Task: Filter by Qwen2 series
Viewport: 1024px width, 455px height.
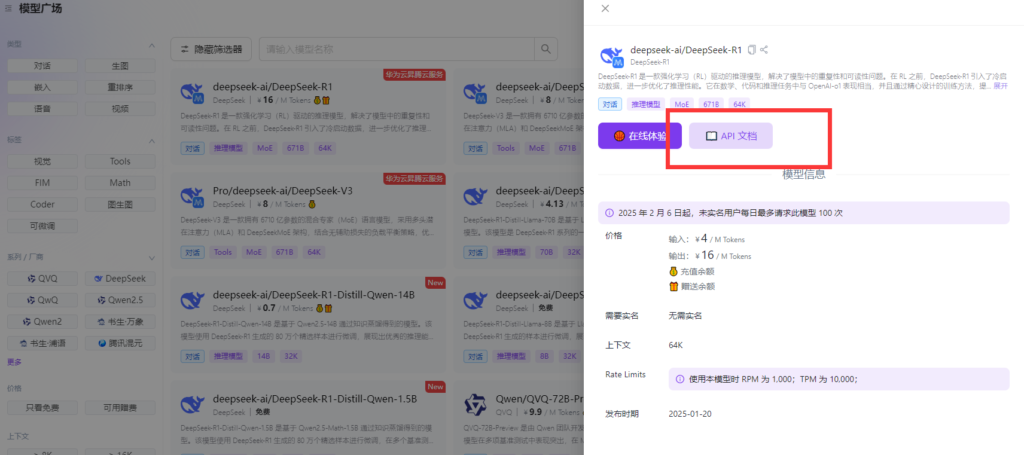Action: 42,321
